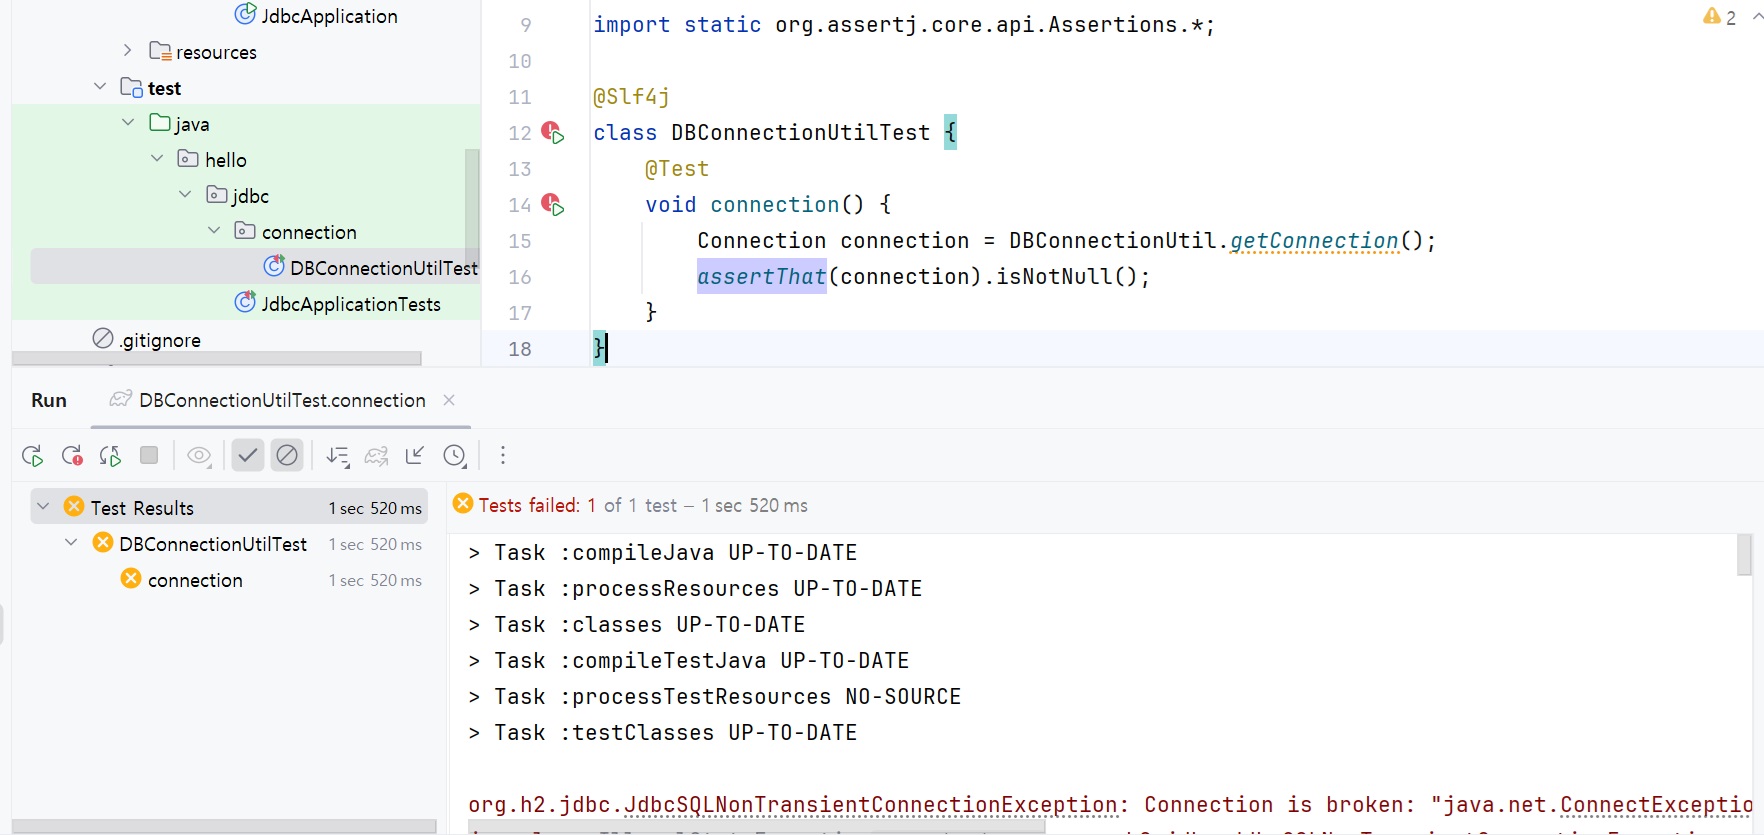Collapse the test folder
1764x835 pixels.
(x=99, y=86)
